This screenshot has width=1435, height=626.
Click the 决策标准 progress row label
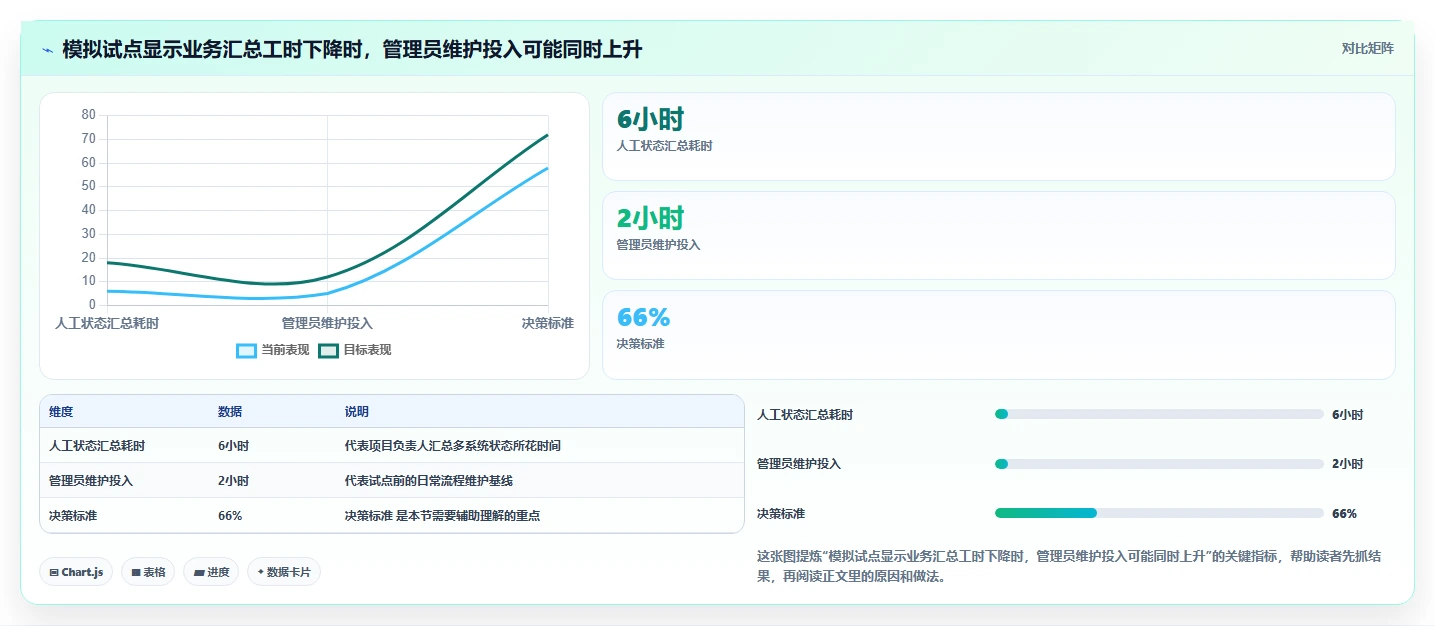tap(781, 513)
